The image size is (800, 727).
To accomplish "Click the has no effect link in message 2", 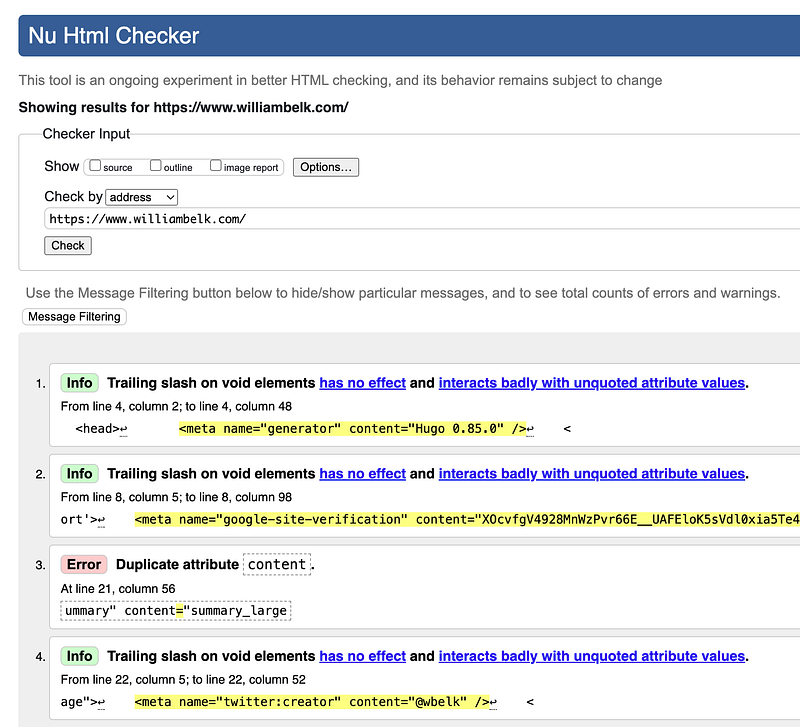I will tap(362, 473).
